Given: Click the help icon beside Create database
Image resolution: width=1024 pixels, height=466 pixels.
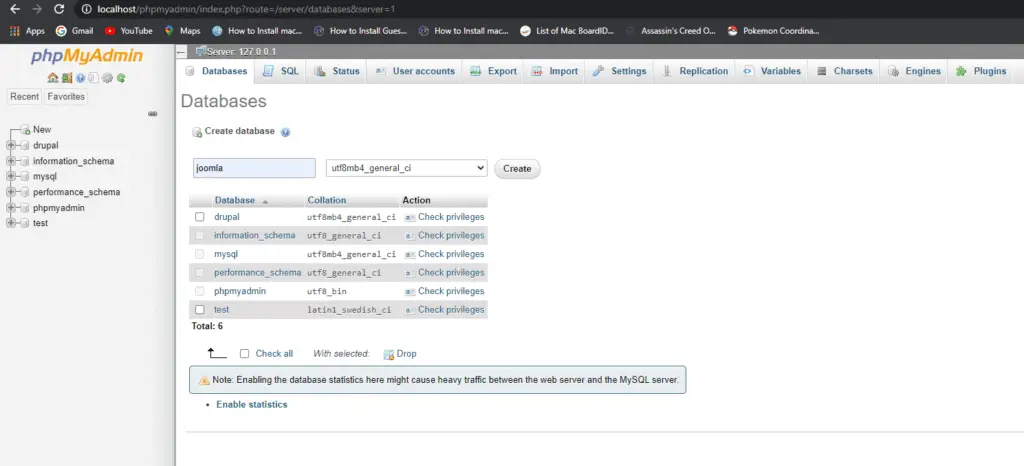Looking at the screenshot, I should click(285, 132).
